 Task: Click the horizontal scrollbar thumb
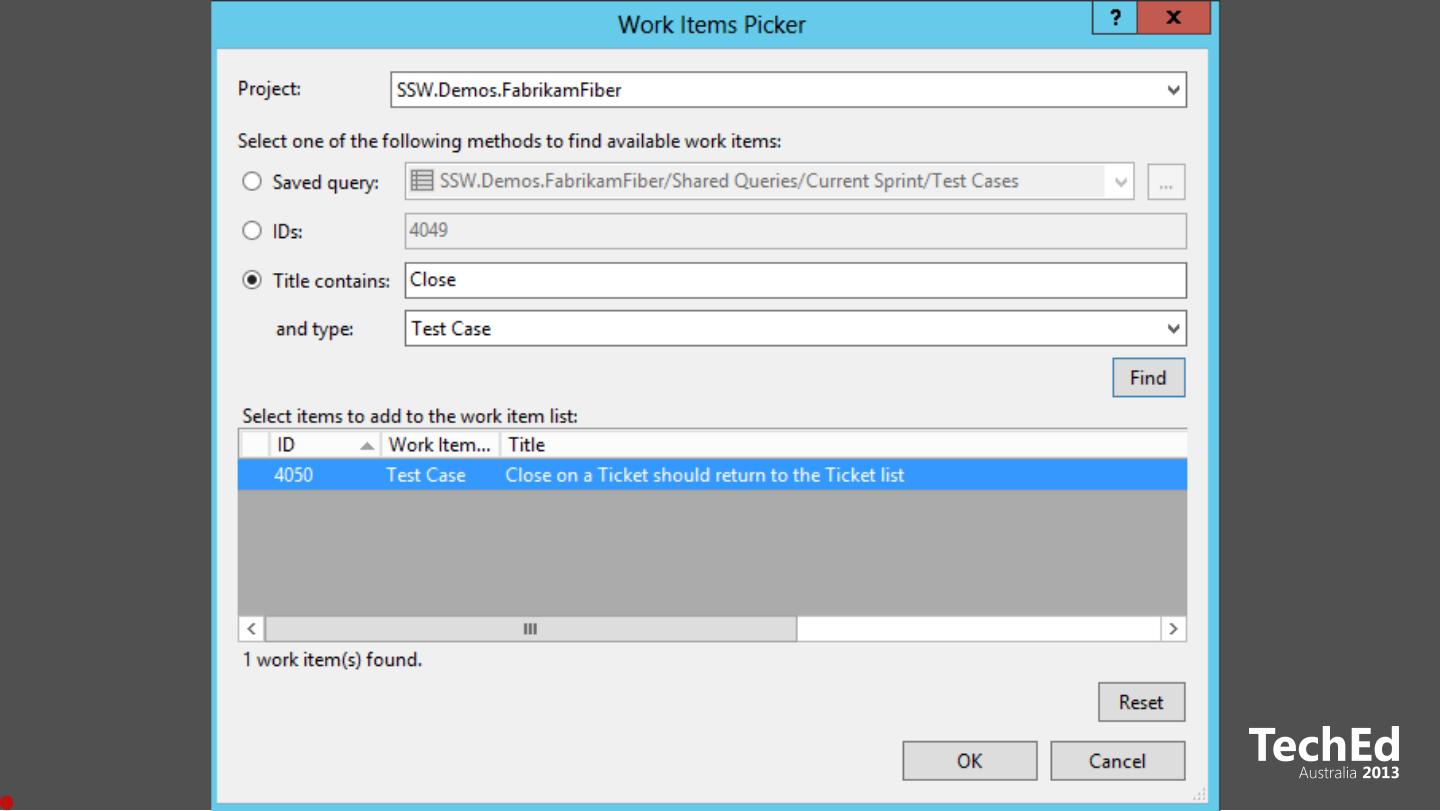[531, 629]
